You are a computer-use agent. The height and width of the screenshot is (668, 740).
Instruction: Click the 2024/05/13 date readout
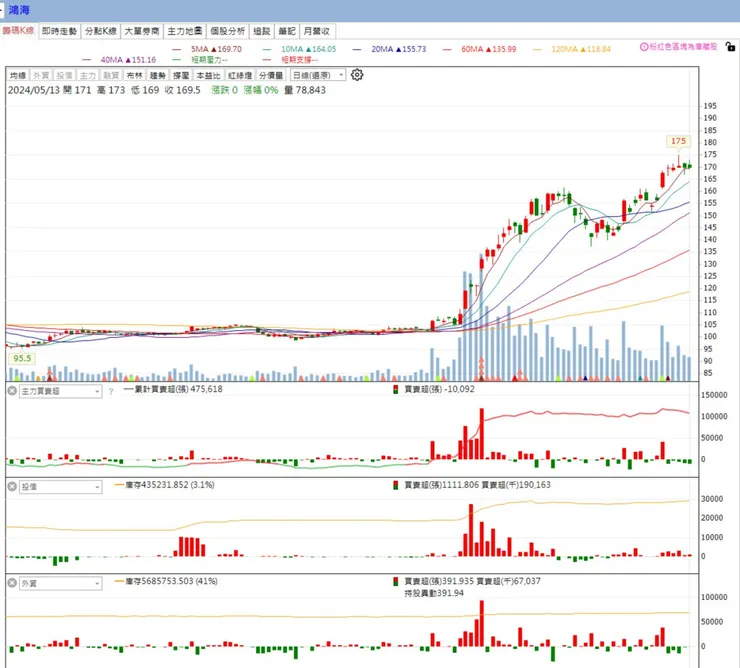34,90
